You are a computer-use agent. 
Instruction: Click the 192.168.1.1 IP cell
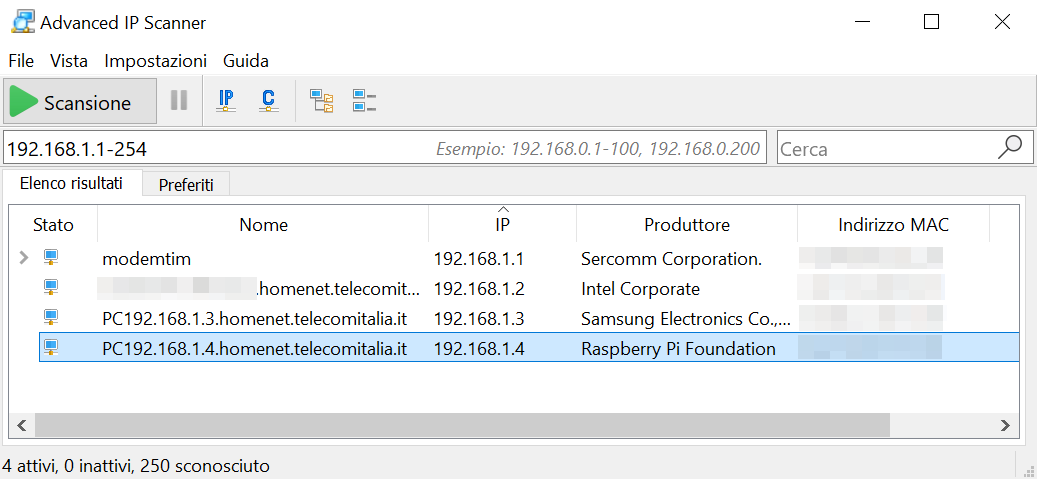pos(478,258)
